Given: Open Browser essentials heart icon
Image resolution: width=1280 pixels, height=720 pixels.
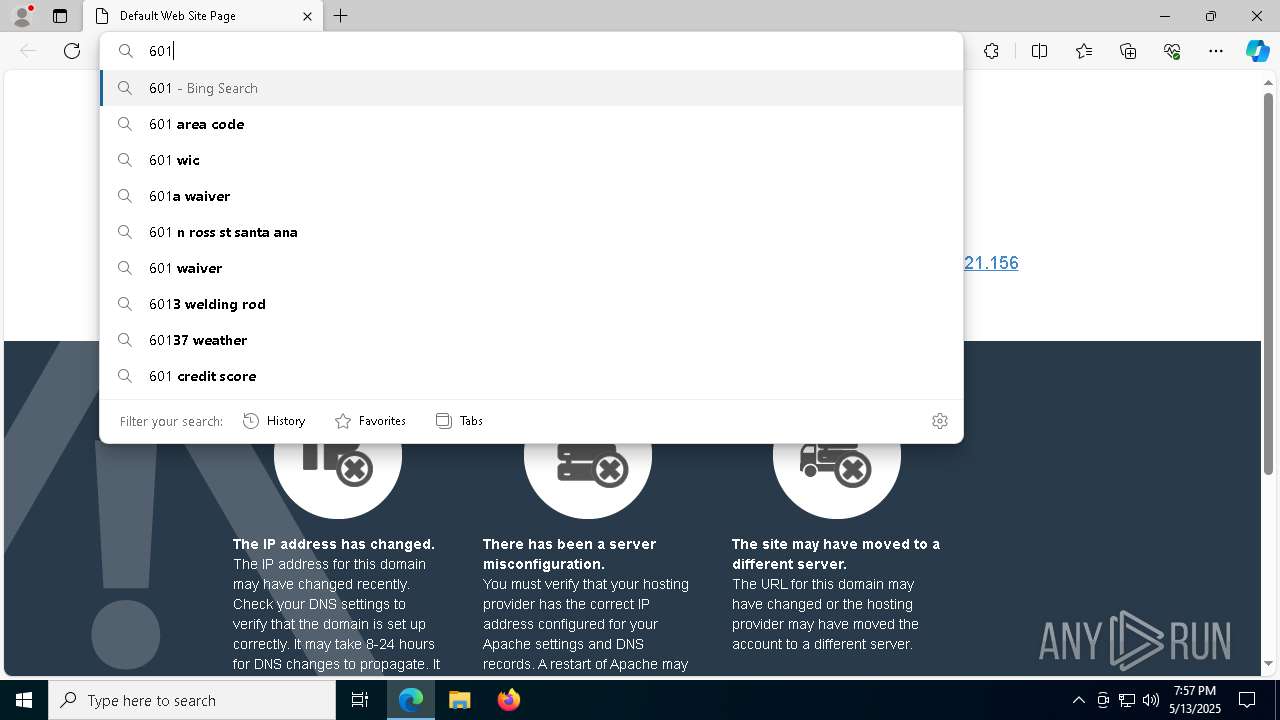Looking at the screenshot, I should pyautogui.click(x=1172, y=51).
